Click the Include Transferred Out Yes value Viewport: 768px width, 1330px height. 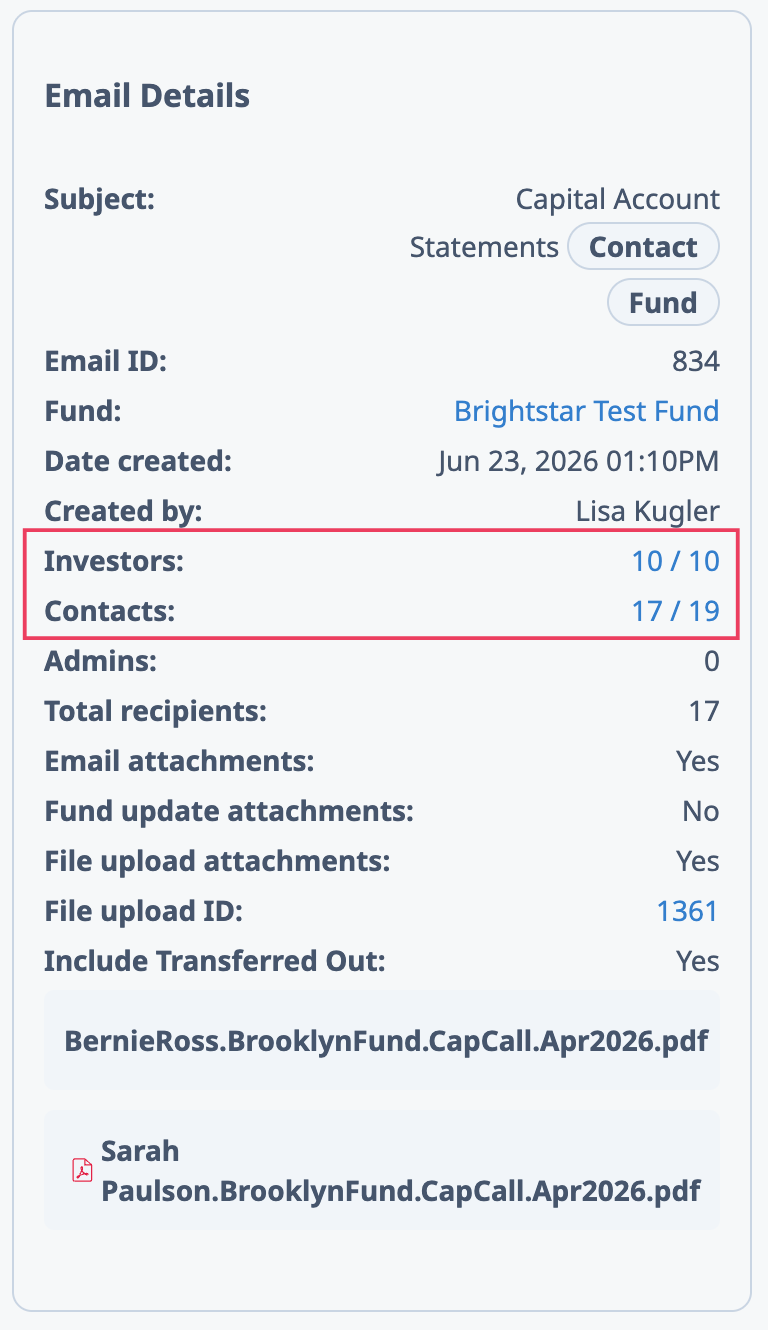697,961
